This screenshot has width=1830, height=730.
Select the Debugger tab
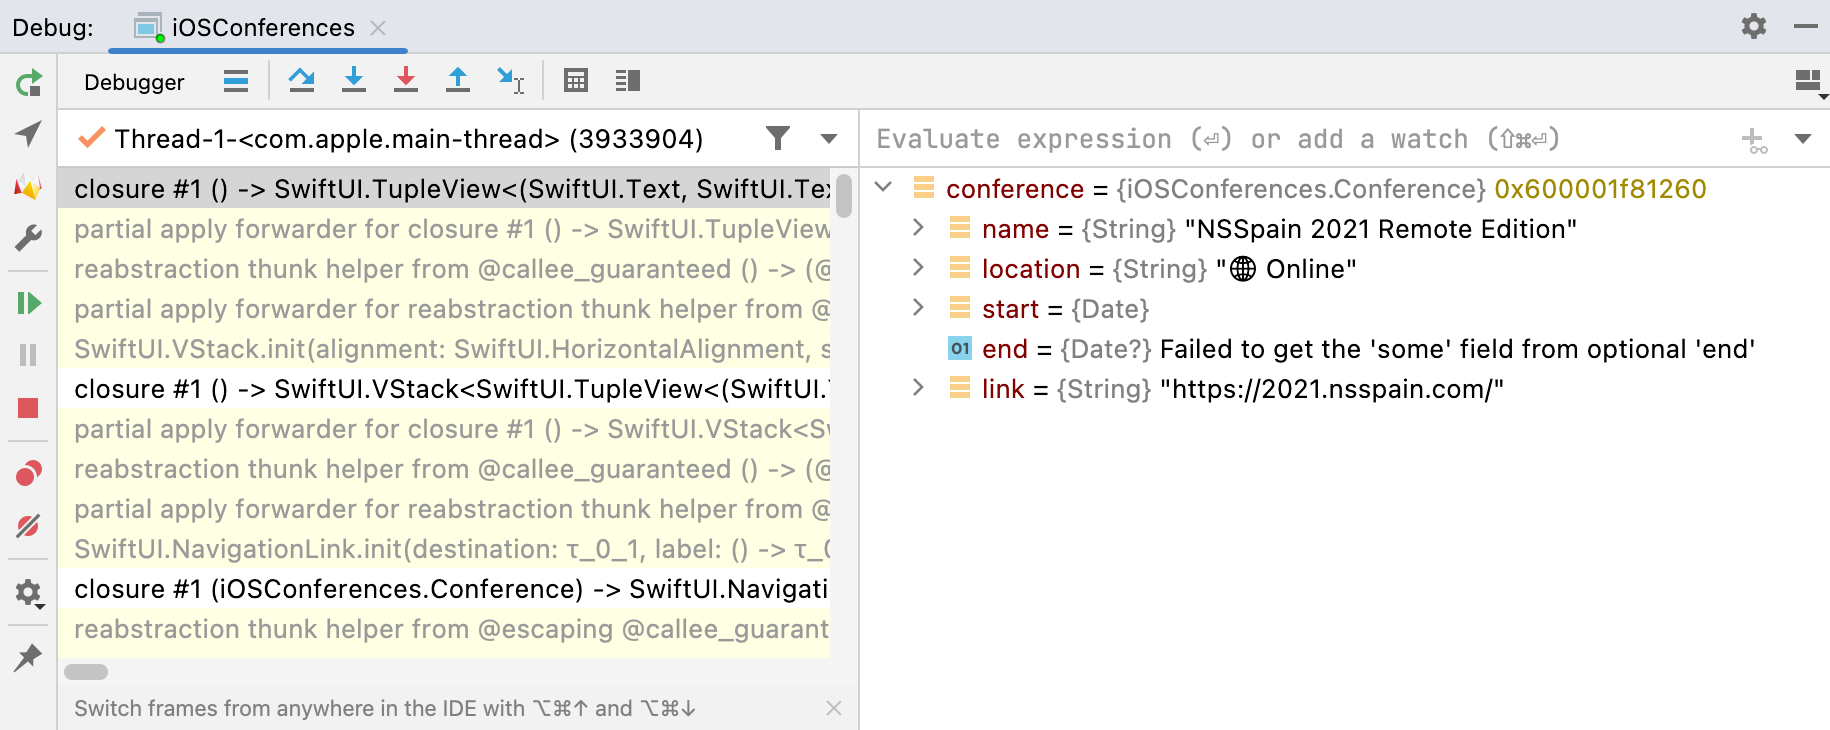click(x=134, y=82)
